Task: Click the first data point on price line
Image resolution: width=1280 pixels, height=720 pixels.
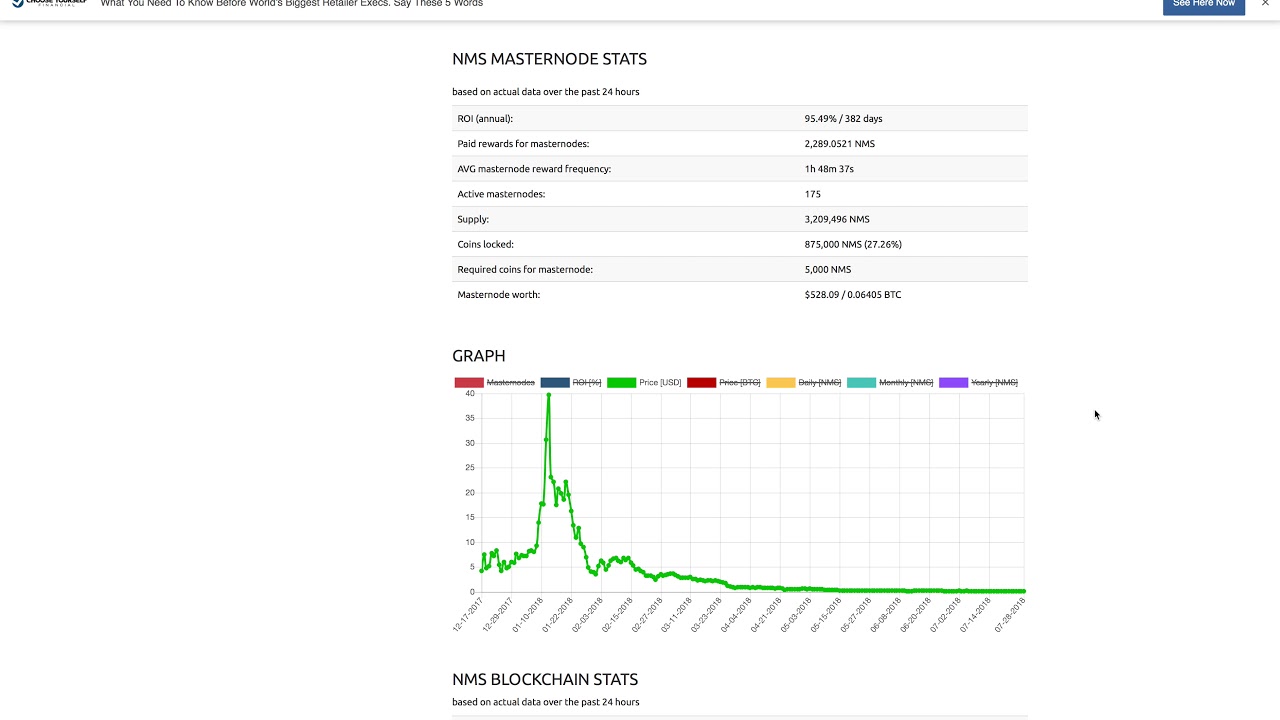Action: (x=482, y=571)
